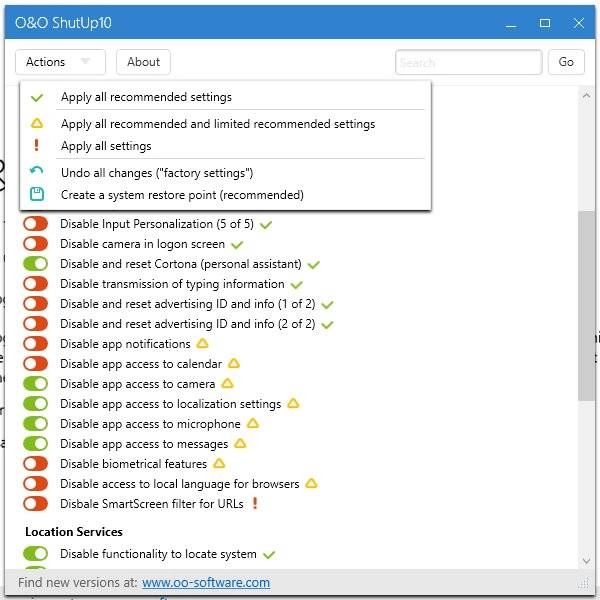Click the save disk icon for restore point
The image size is (600, 600).
click(37, 194)
